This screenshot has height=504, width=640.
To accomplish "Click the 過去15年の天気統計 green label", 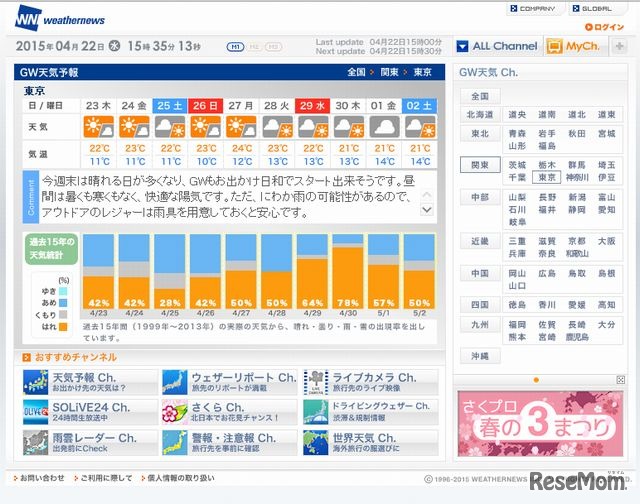I will [x=51, y=248].
